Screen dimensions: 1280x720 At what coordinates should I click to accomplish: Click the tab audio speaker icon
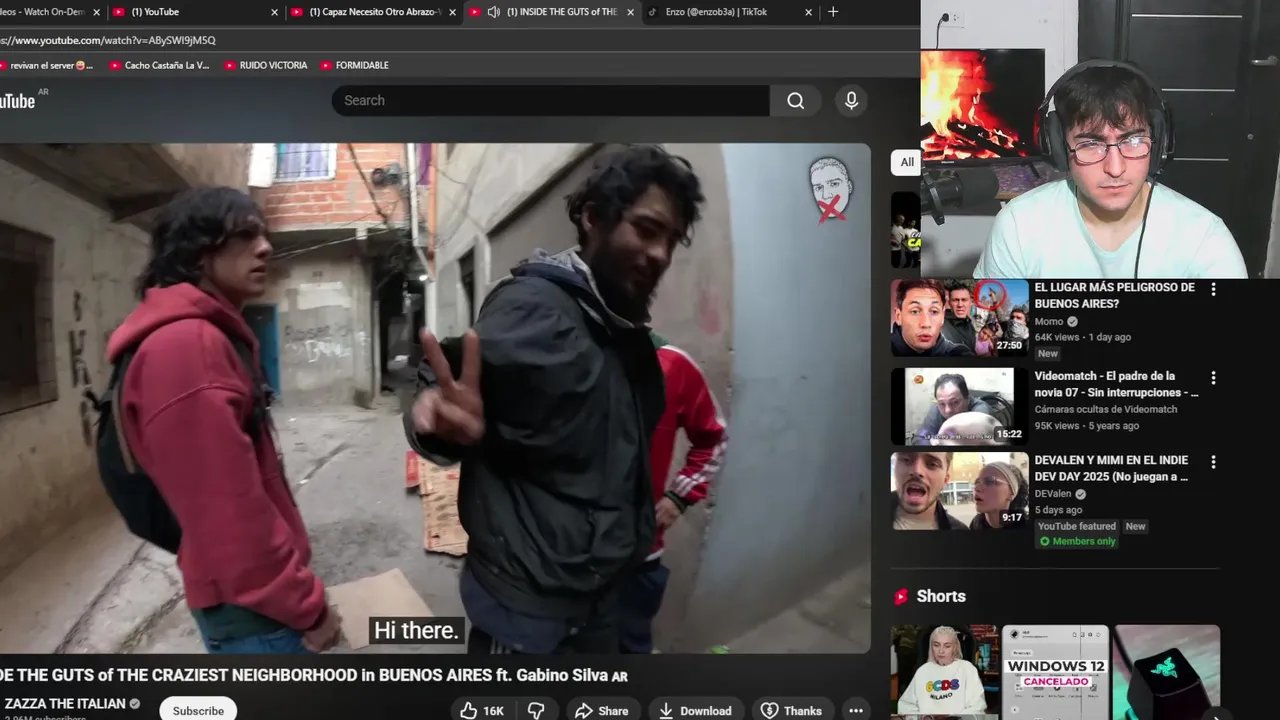494,12
